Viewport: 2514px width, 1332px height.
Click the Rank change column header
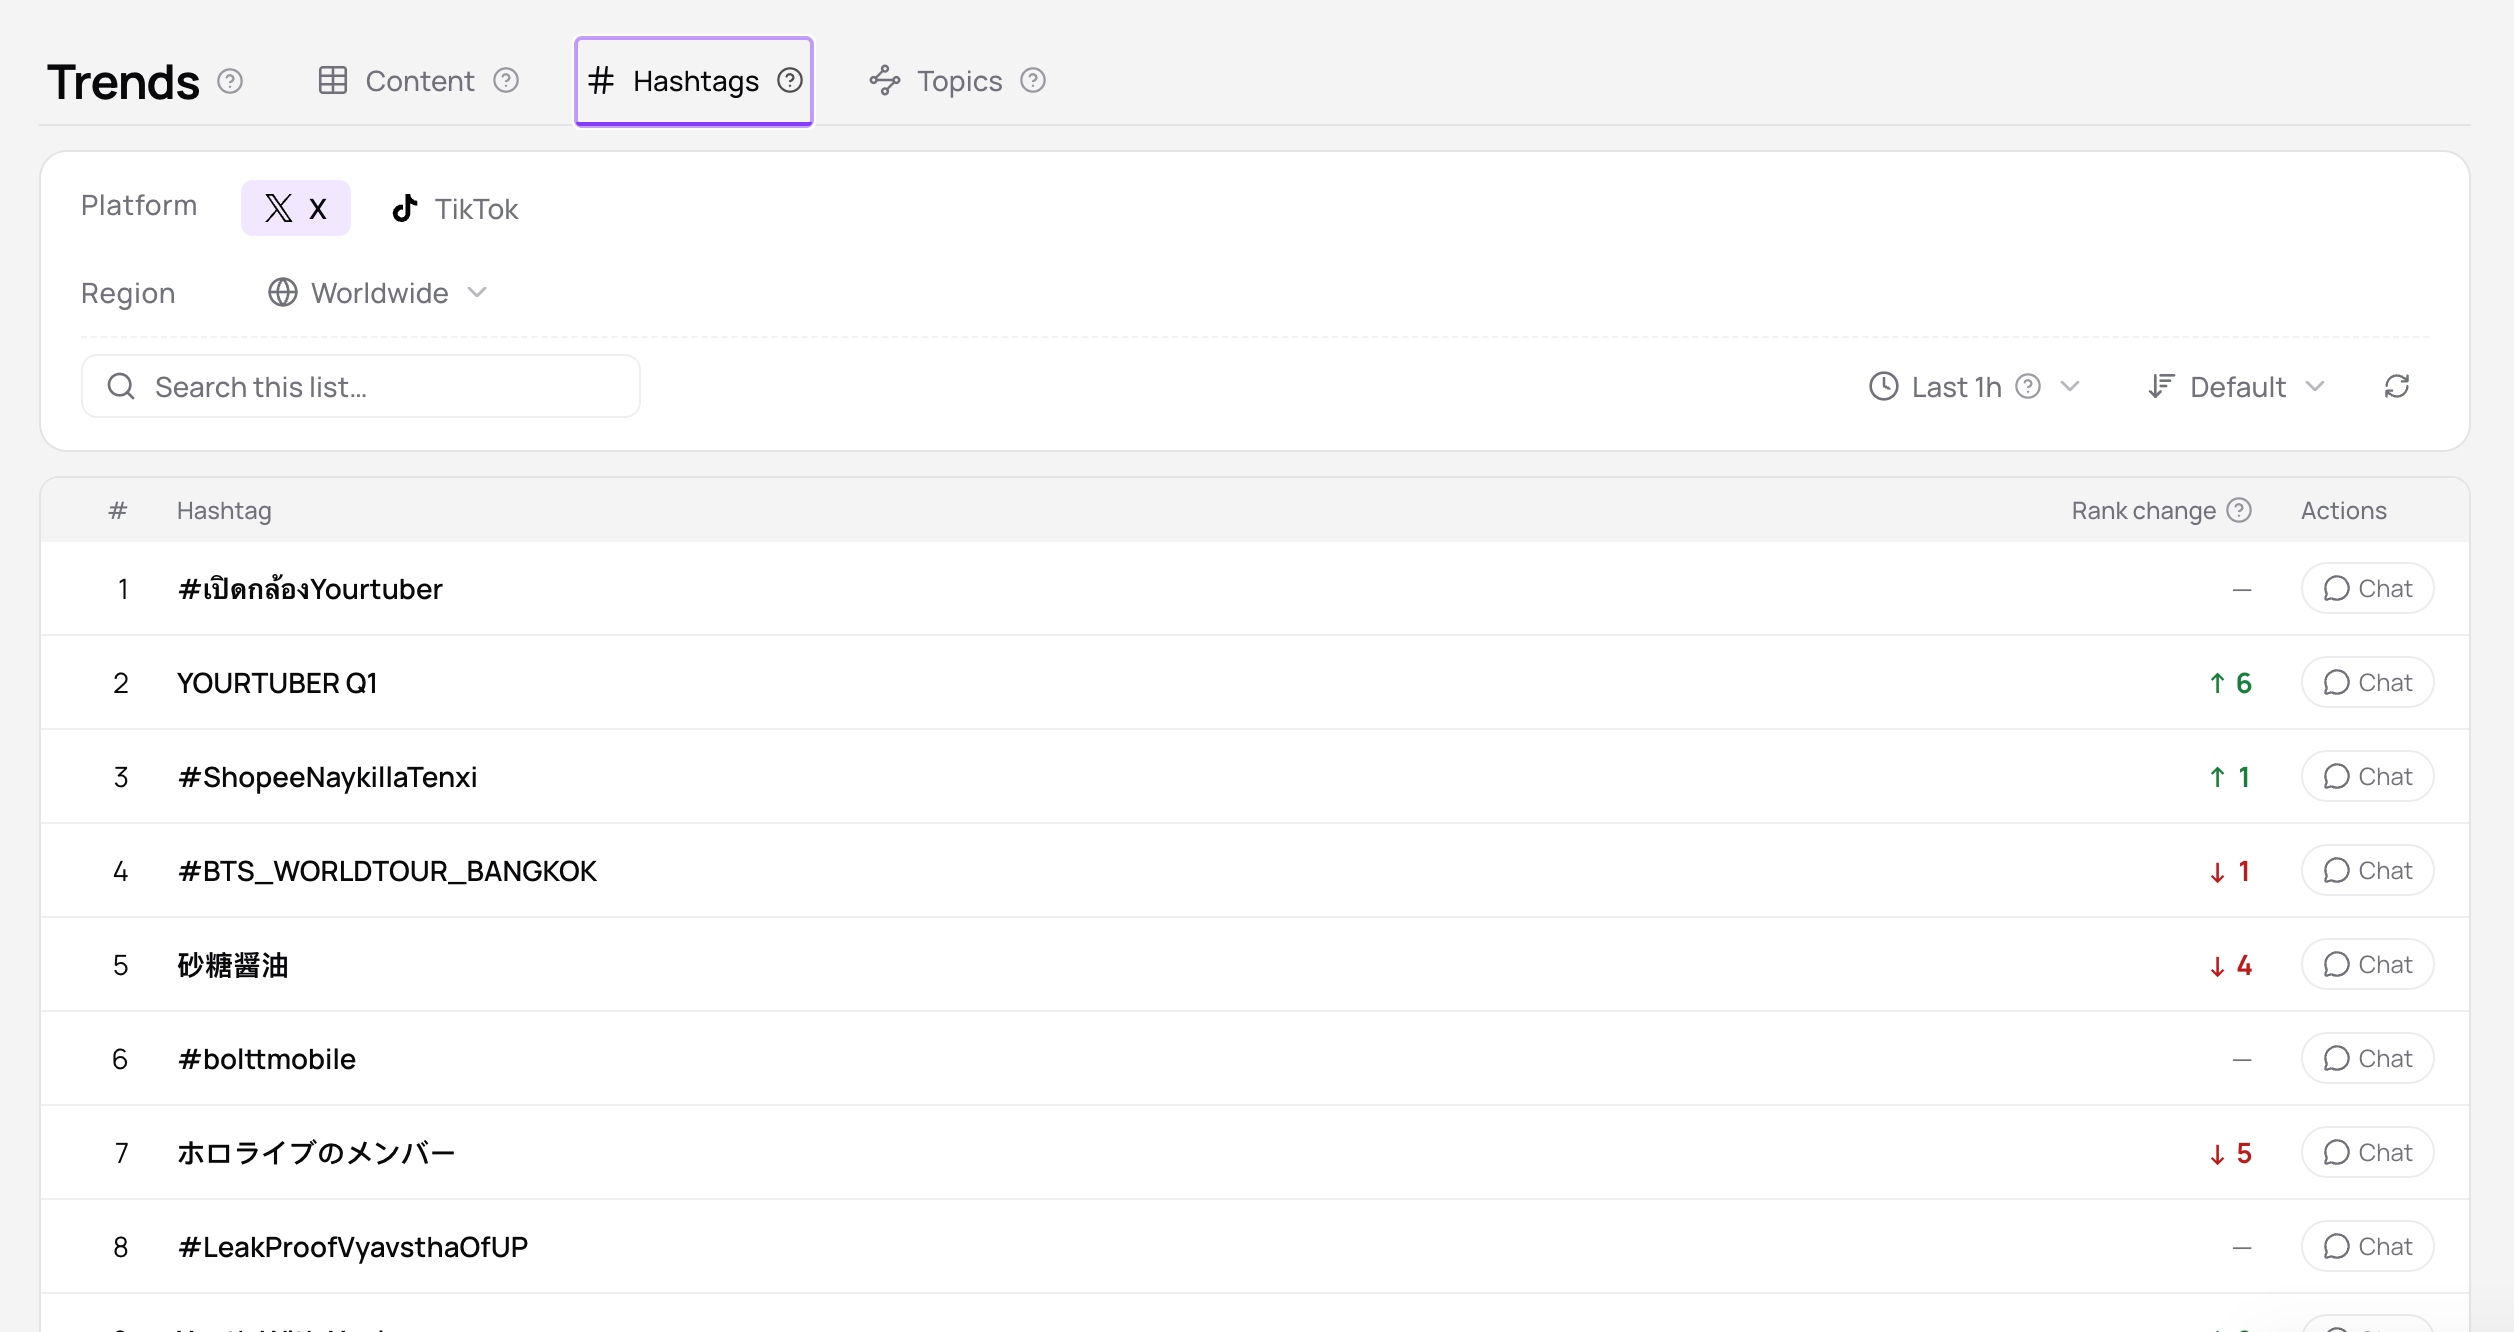2143,511
